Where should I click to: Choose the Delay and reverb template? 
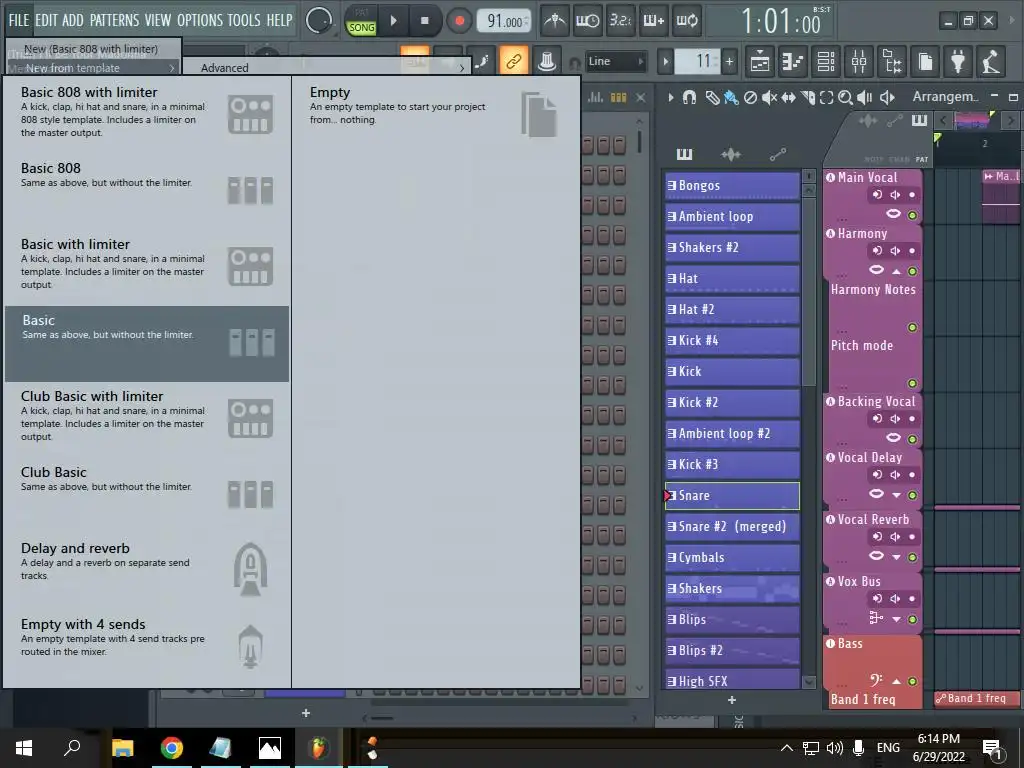tap(147, 571)
